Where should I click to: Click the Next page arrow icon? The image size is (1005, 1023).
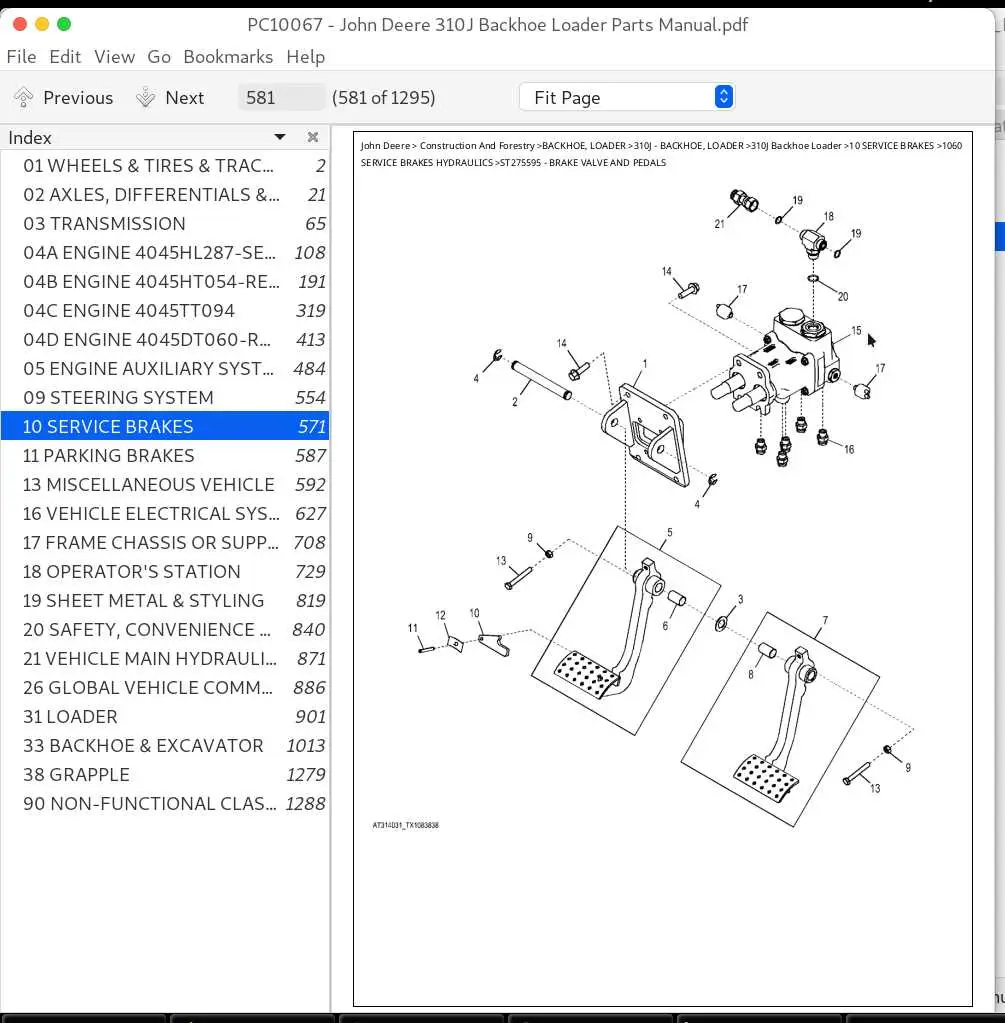tap(145, 97)
